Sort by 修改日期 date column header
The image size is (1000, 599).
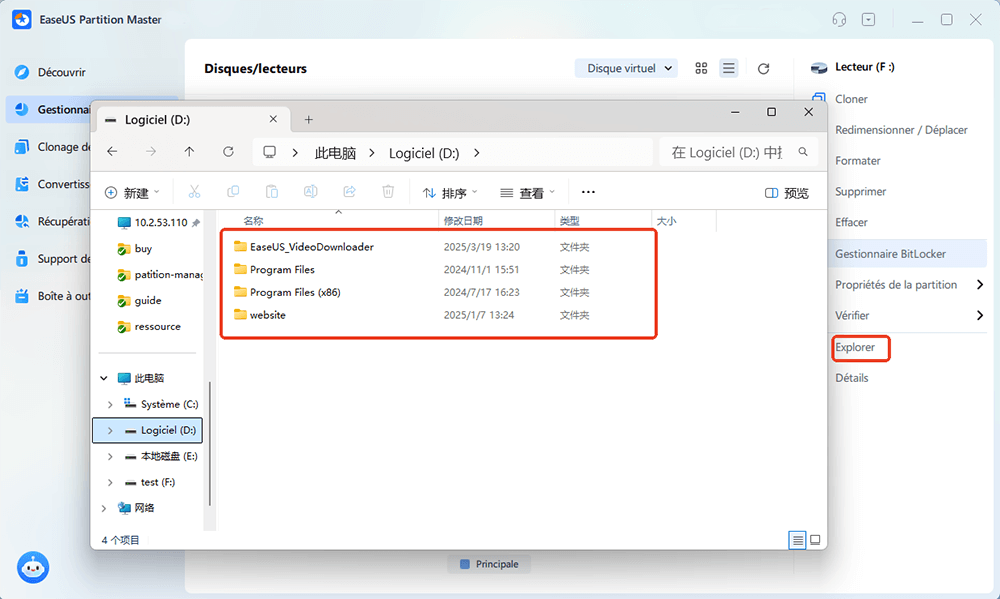coord(463,221)
